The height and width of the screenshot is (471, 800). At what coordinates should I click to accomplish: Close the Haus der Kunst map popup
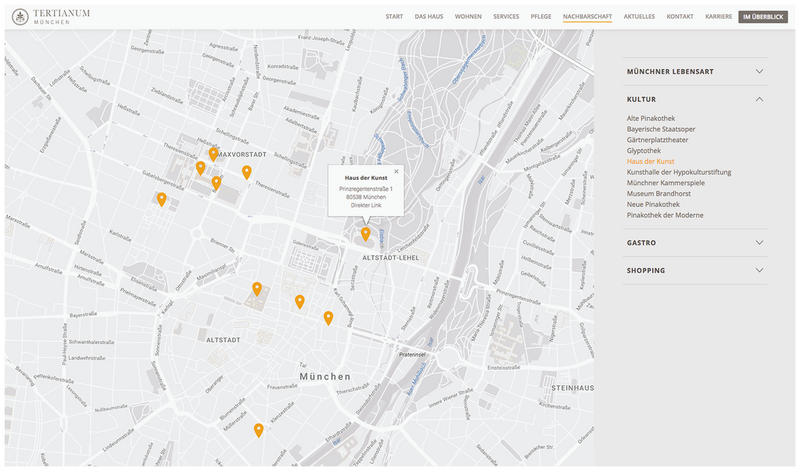point(396,171)
